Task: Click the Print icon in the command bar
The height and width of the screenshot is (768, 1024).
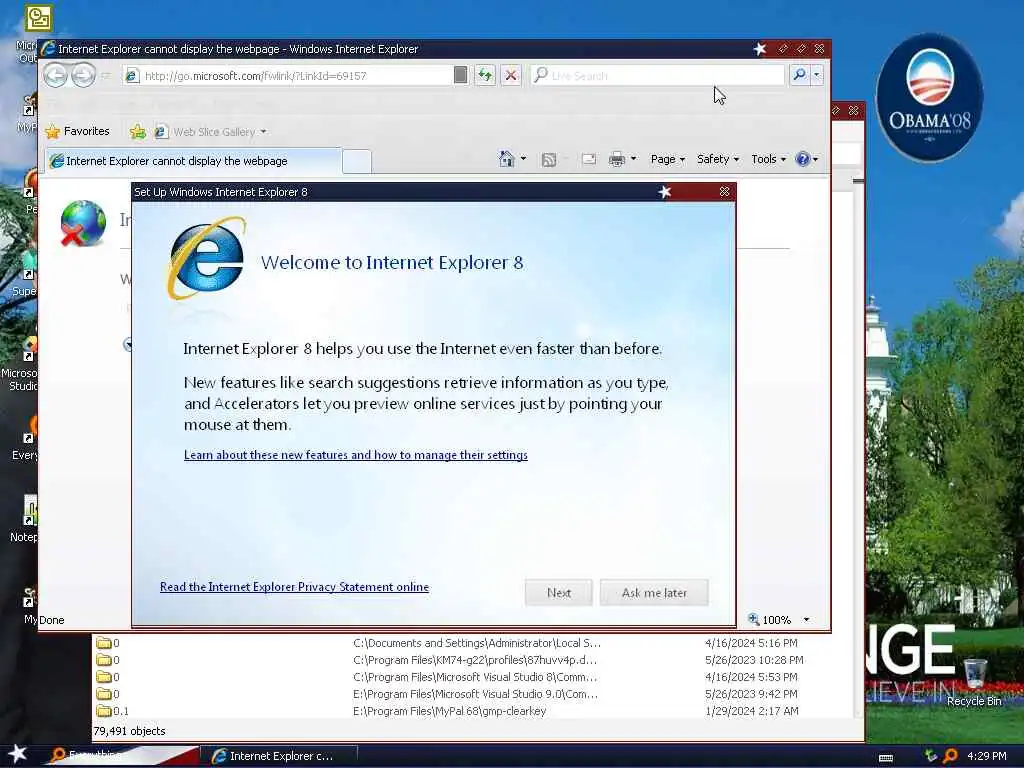Action: pyautogui.click(x=616, y=159)
